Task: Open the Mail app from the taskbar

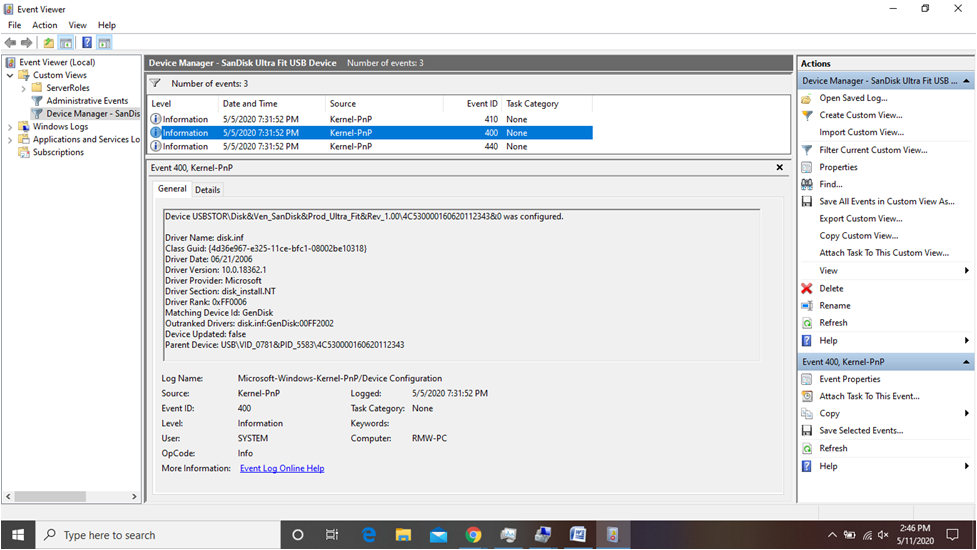Action: [x=439, y=535]
